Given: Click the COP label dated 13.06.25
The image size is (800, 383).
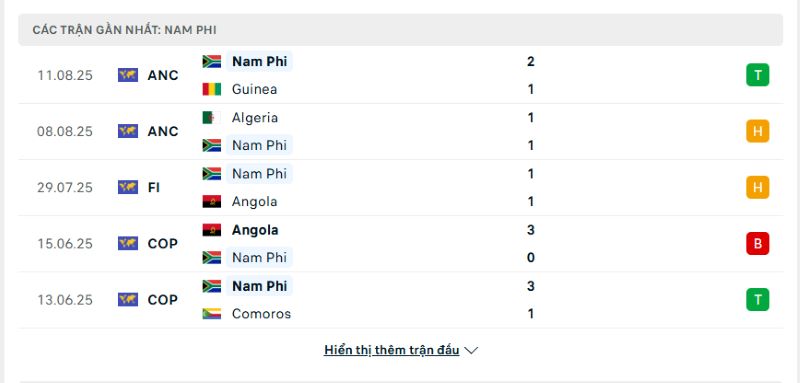Looking at the screenshot, I should click(x=163, y=300).
